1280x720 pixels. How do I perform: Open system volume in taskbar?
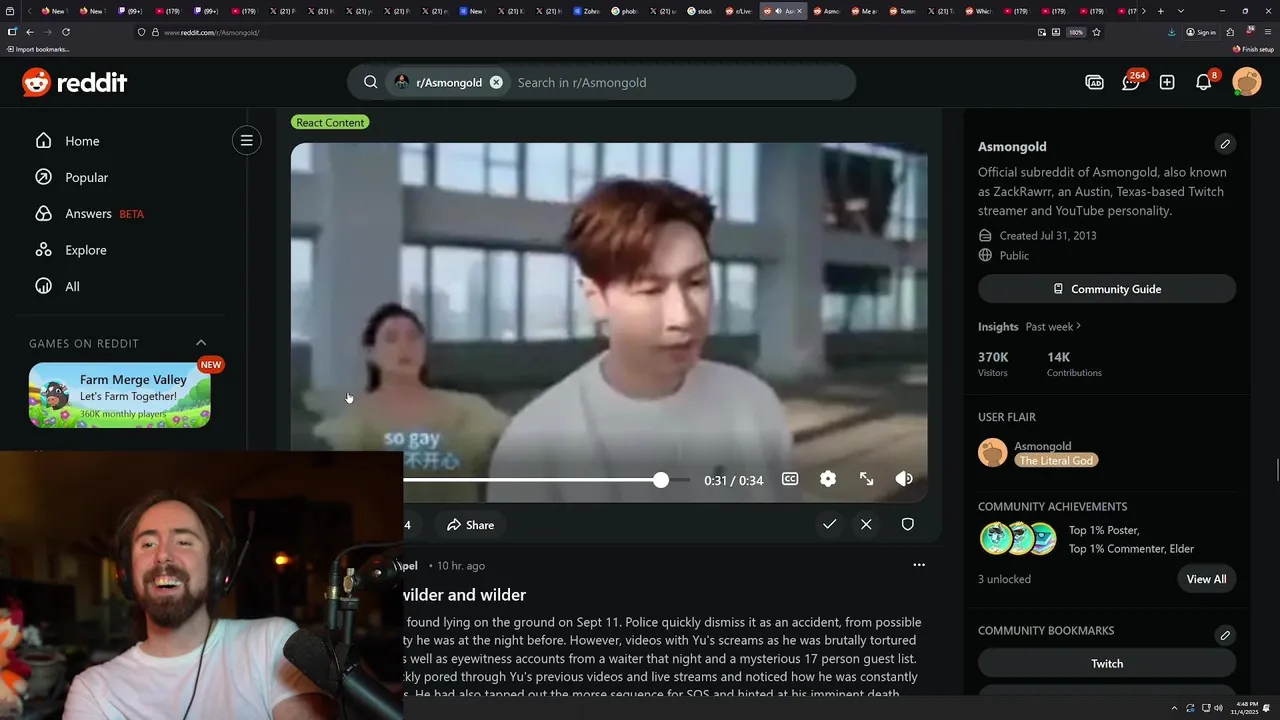[x=1217, y=708]
